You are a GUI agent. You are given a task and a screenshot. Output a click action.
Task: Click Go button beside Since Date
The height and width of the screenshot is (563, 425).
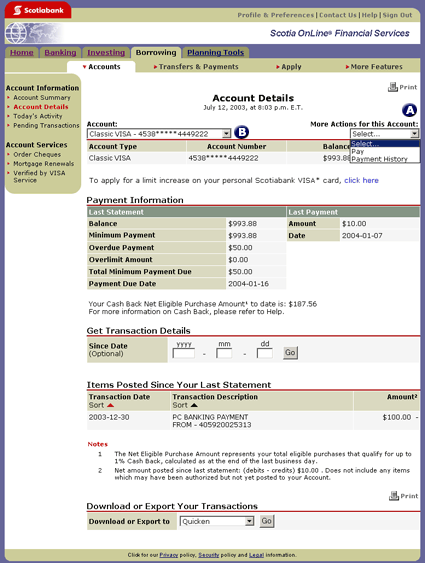point(290,353)
